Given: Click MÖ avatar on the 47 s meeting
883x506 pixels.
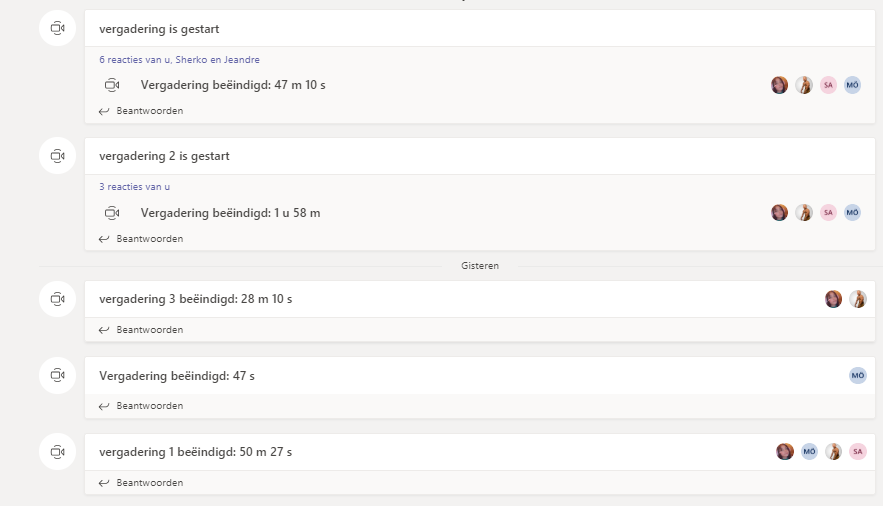Looking at the screenshot, I should coord(858,375).
